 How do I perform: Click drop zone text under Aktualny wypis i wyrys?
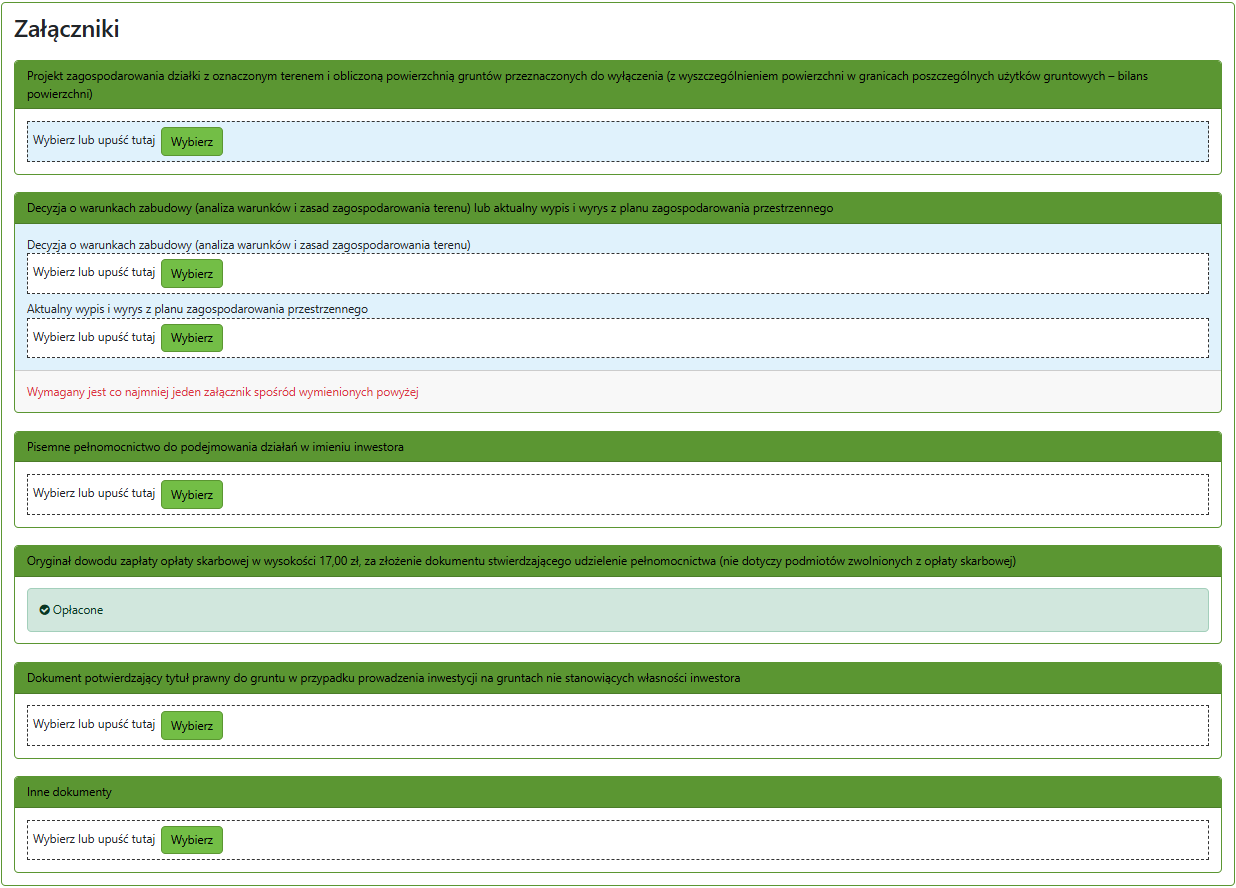click(x=94, y=337)
